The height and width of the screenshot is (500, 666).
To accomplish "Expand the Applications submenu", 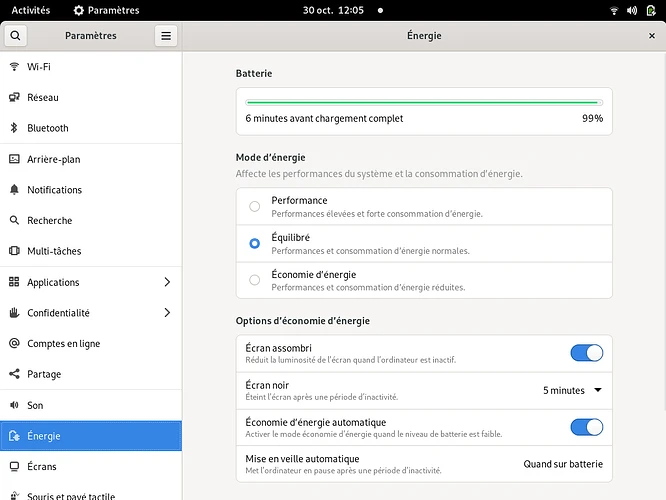I will click(167, 282).
